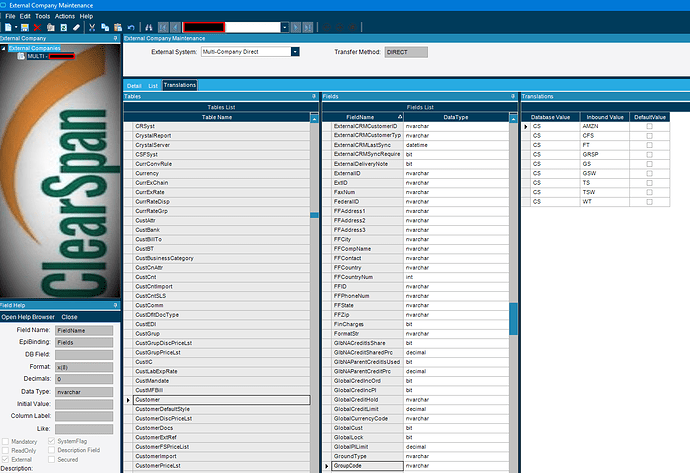Image resolution: width=690 pixels, height=473 pixels.
Task: Tick DefaultValue checkbox for FT row
Action: (x=649, y=145)
